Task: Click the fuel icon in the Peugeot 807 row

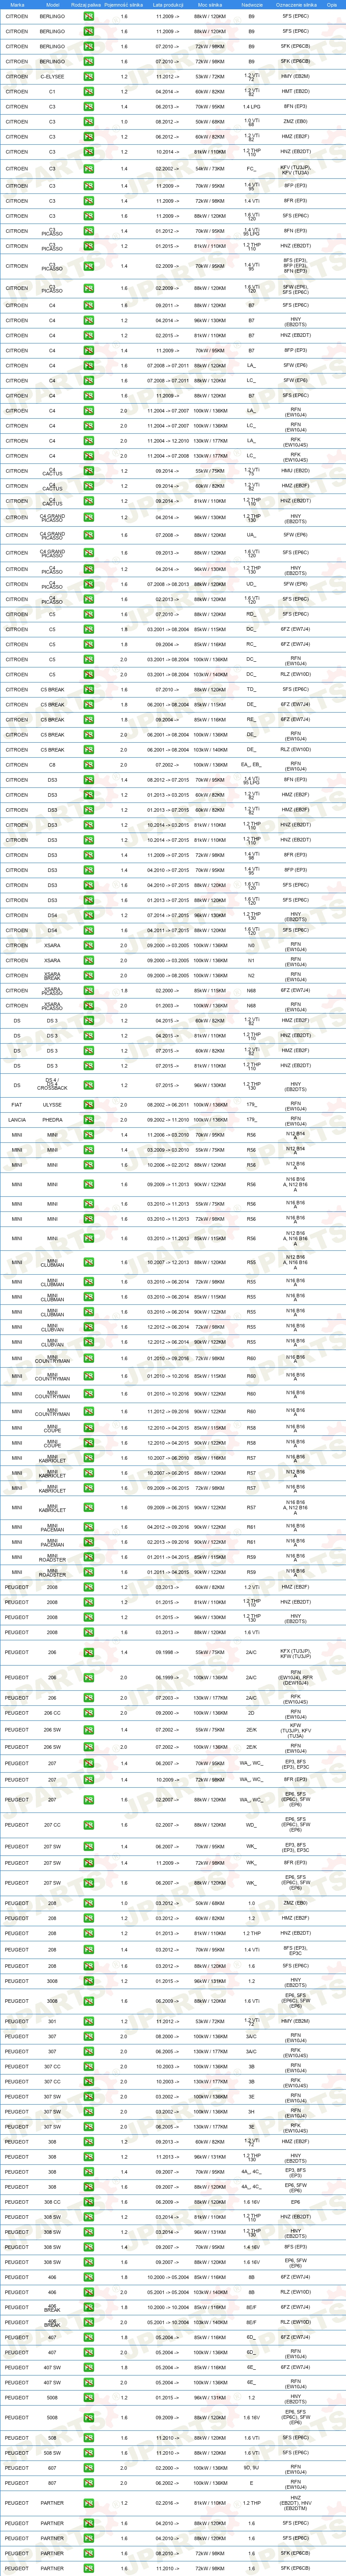Action: coord(88,2483)
